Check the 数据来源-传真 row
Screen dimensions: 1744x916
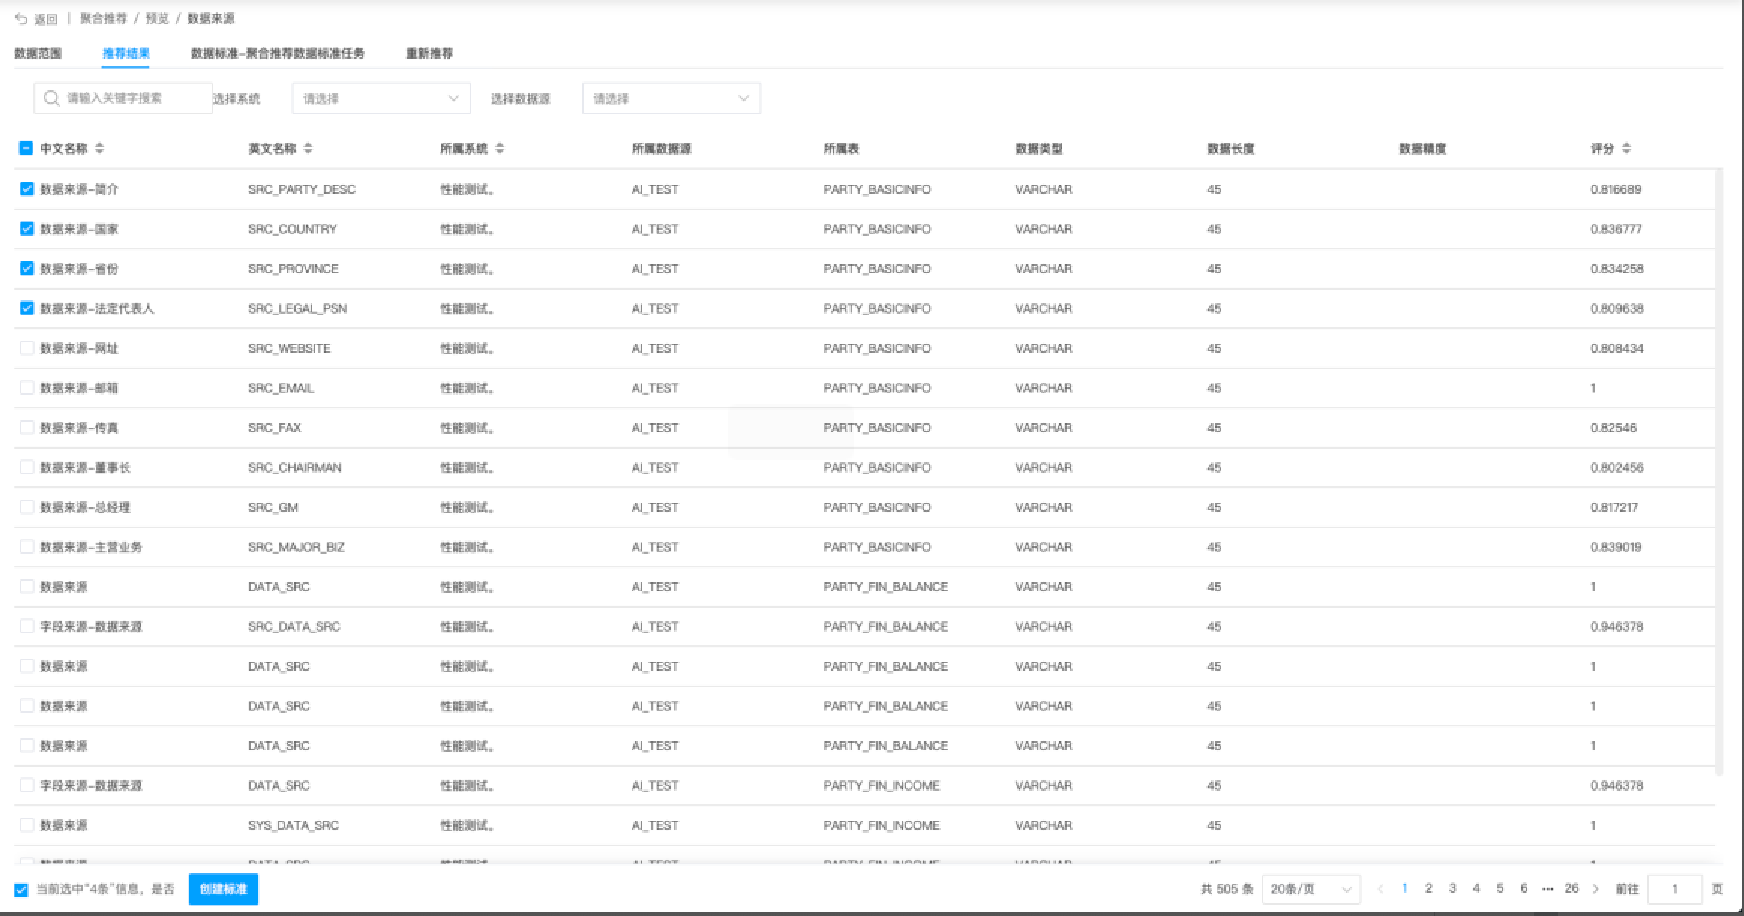(x=27, y=427)
